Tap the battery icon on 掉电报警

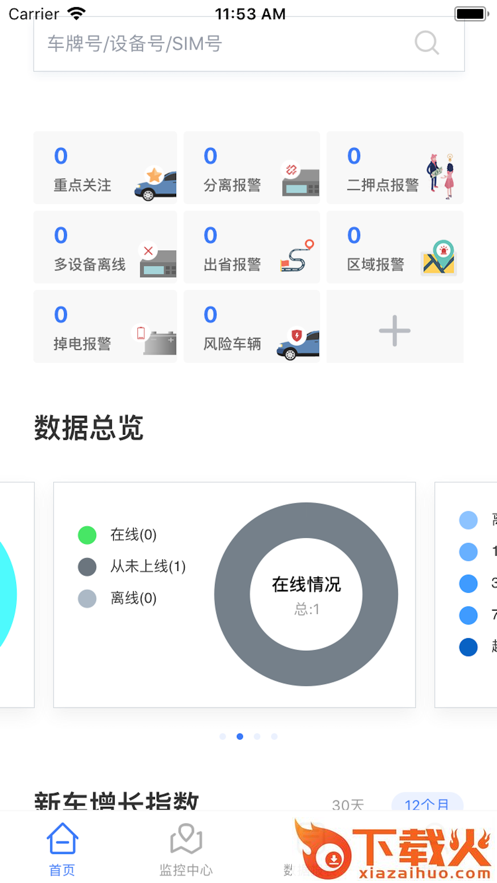pos(154,340)
